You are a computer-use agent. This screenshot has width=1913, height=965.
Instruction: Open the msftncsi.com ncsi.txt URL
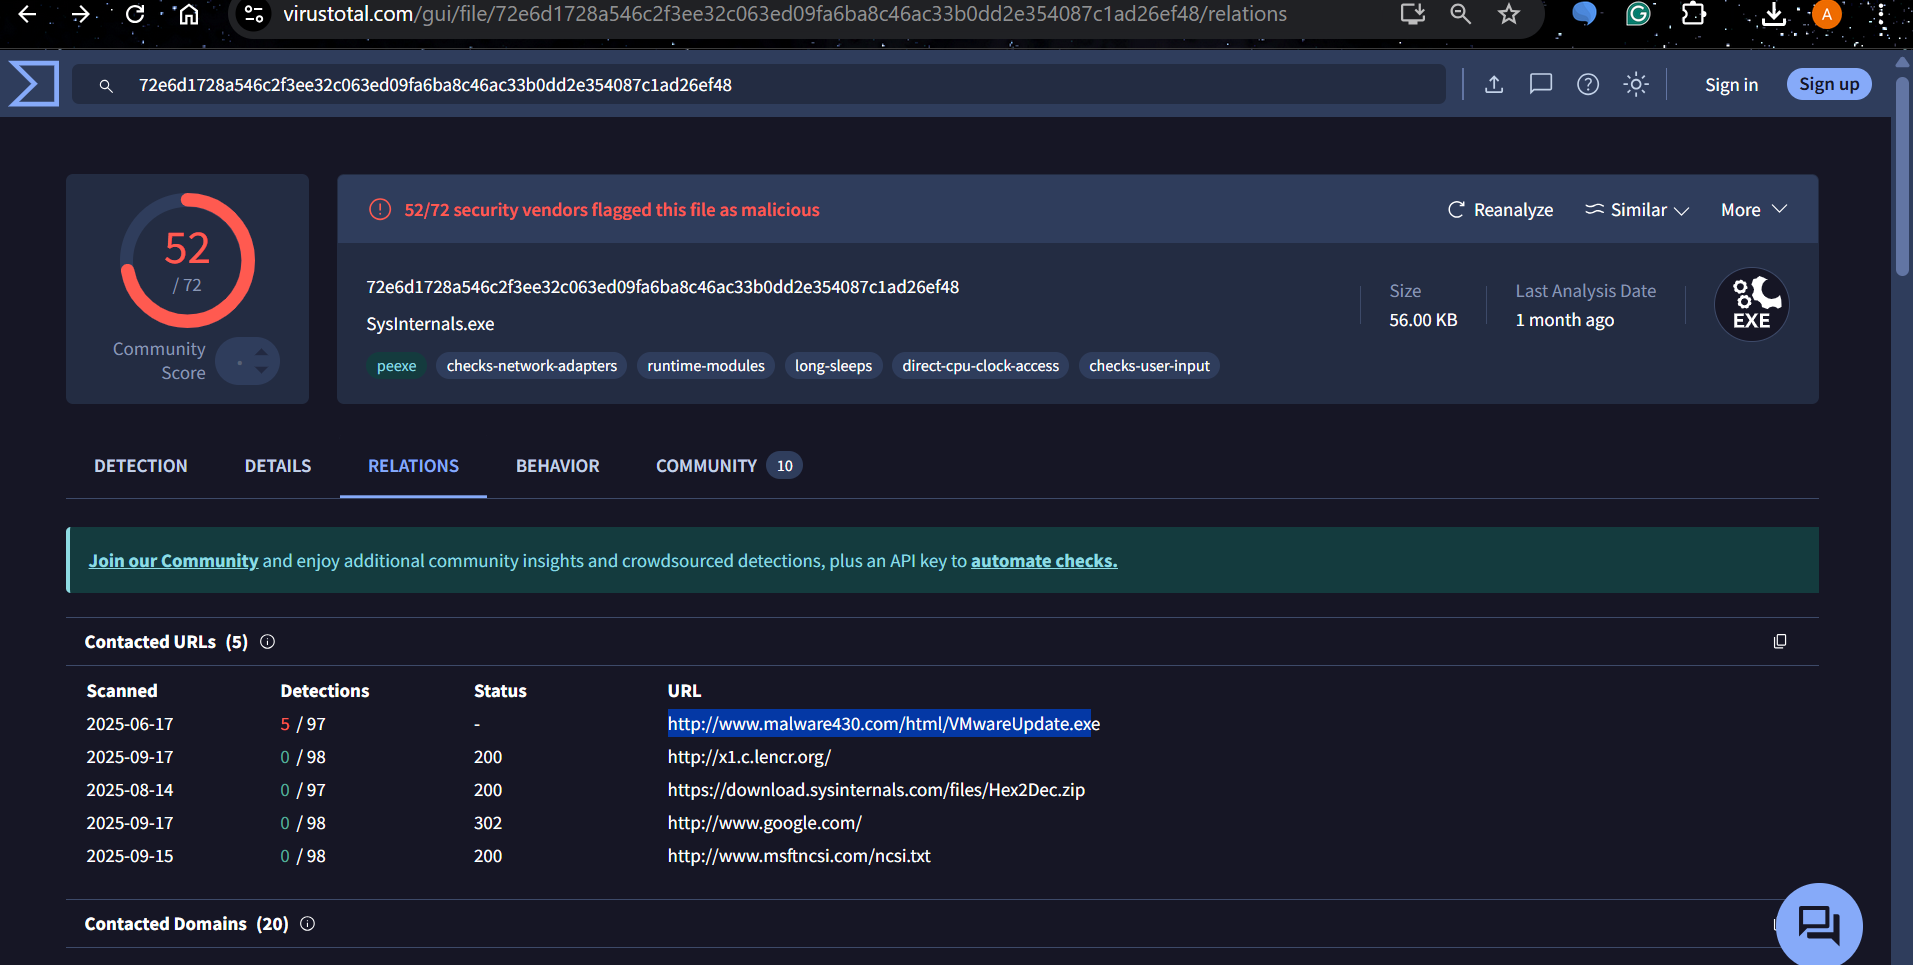[799, 856]
